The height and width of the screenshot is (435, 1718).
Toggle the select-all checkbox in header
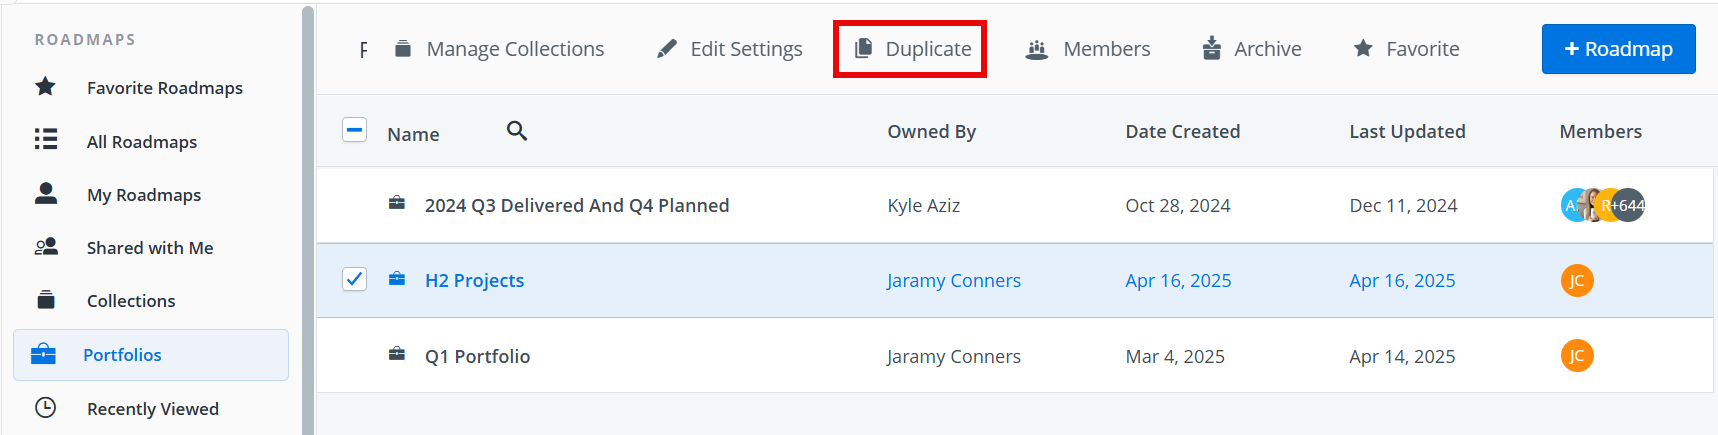click(354, 130)
